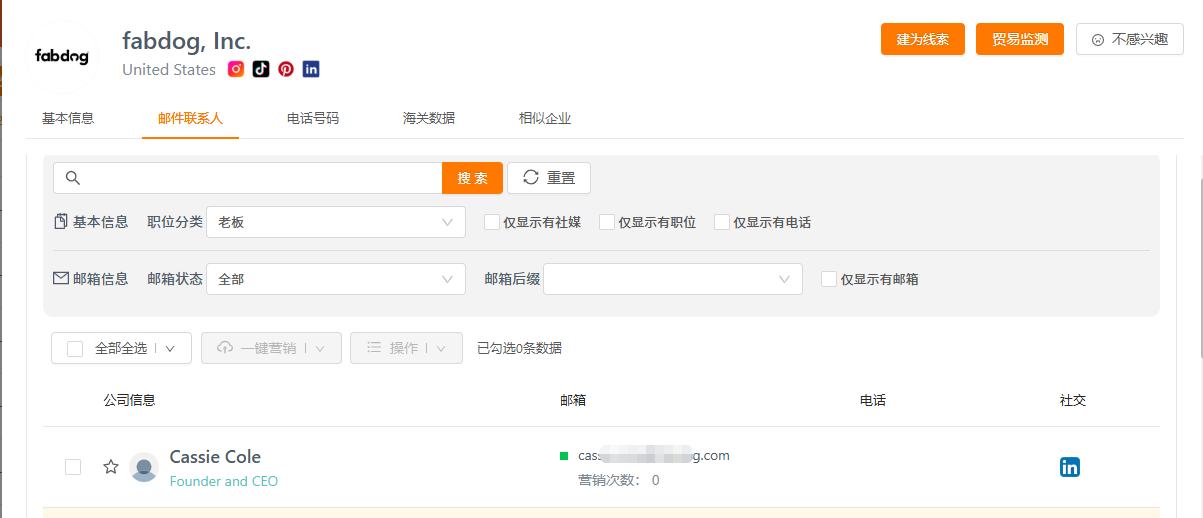
Task: Click the Founder and CEO title
Action: tap(224, 481)
